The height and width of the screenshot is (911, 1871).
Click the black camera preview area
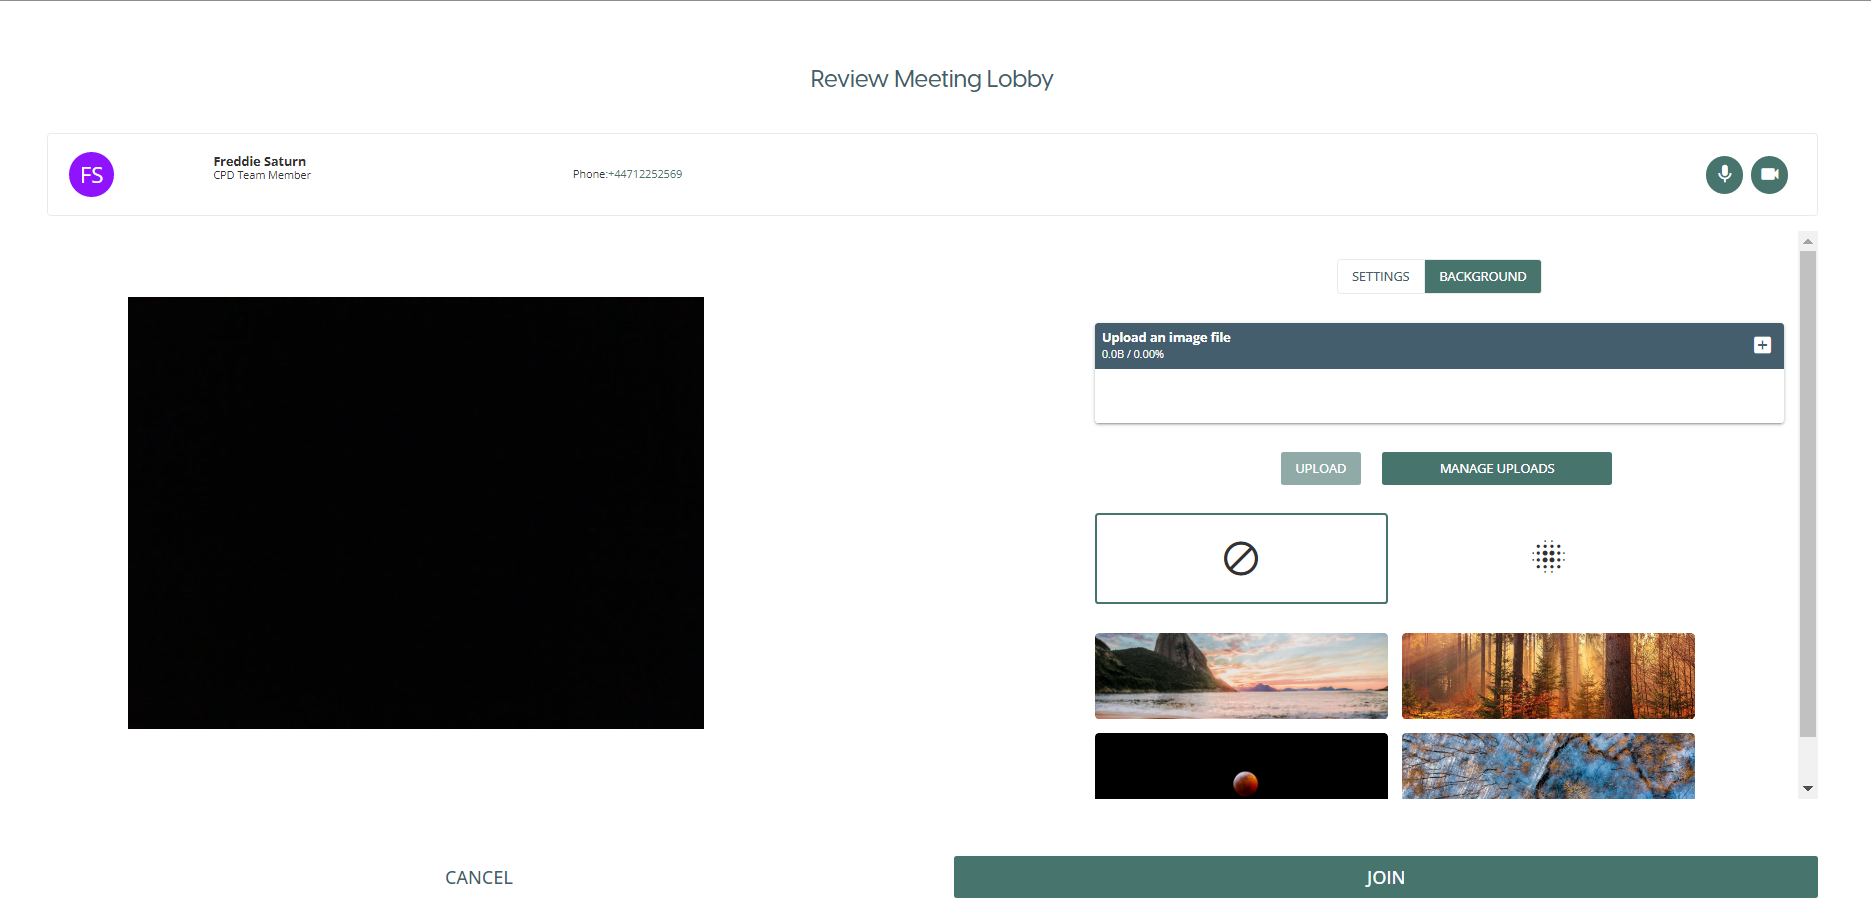(416, 513)
